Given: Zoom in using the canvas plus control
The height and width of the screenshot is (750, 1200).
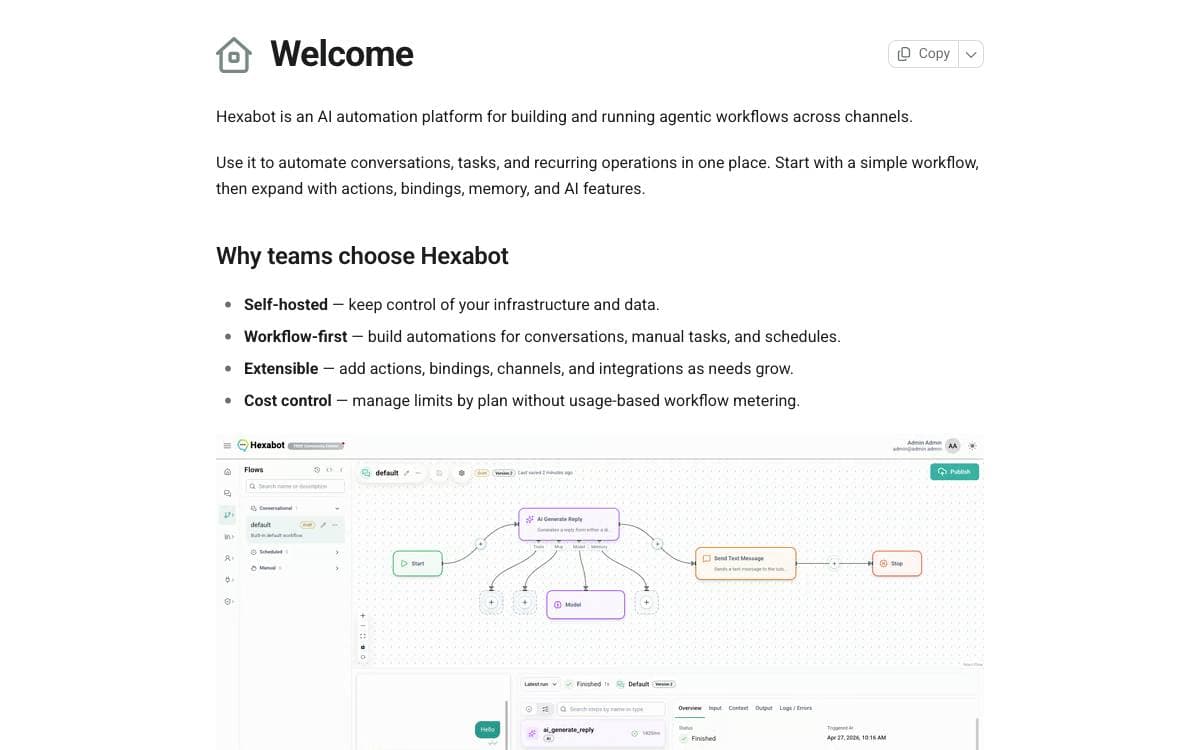Looking at the screenshot, I should [x=363, y=616].
